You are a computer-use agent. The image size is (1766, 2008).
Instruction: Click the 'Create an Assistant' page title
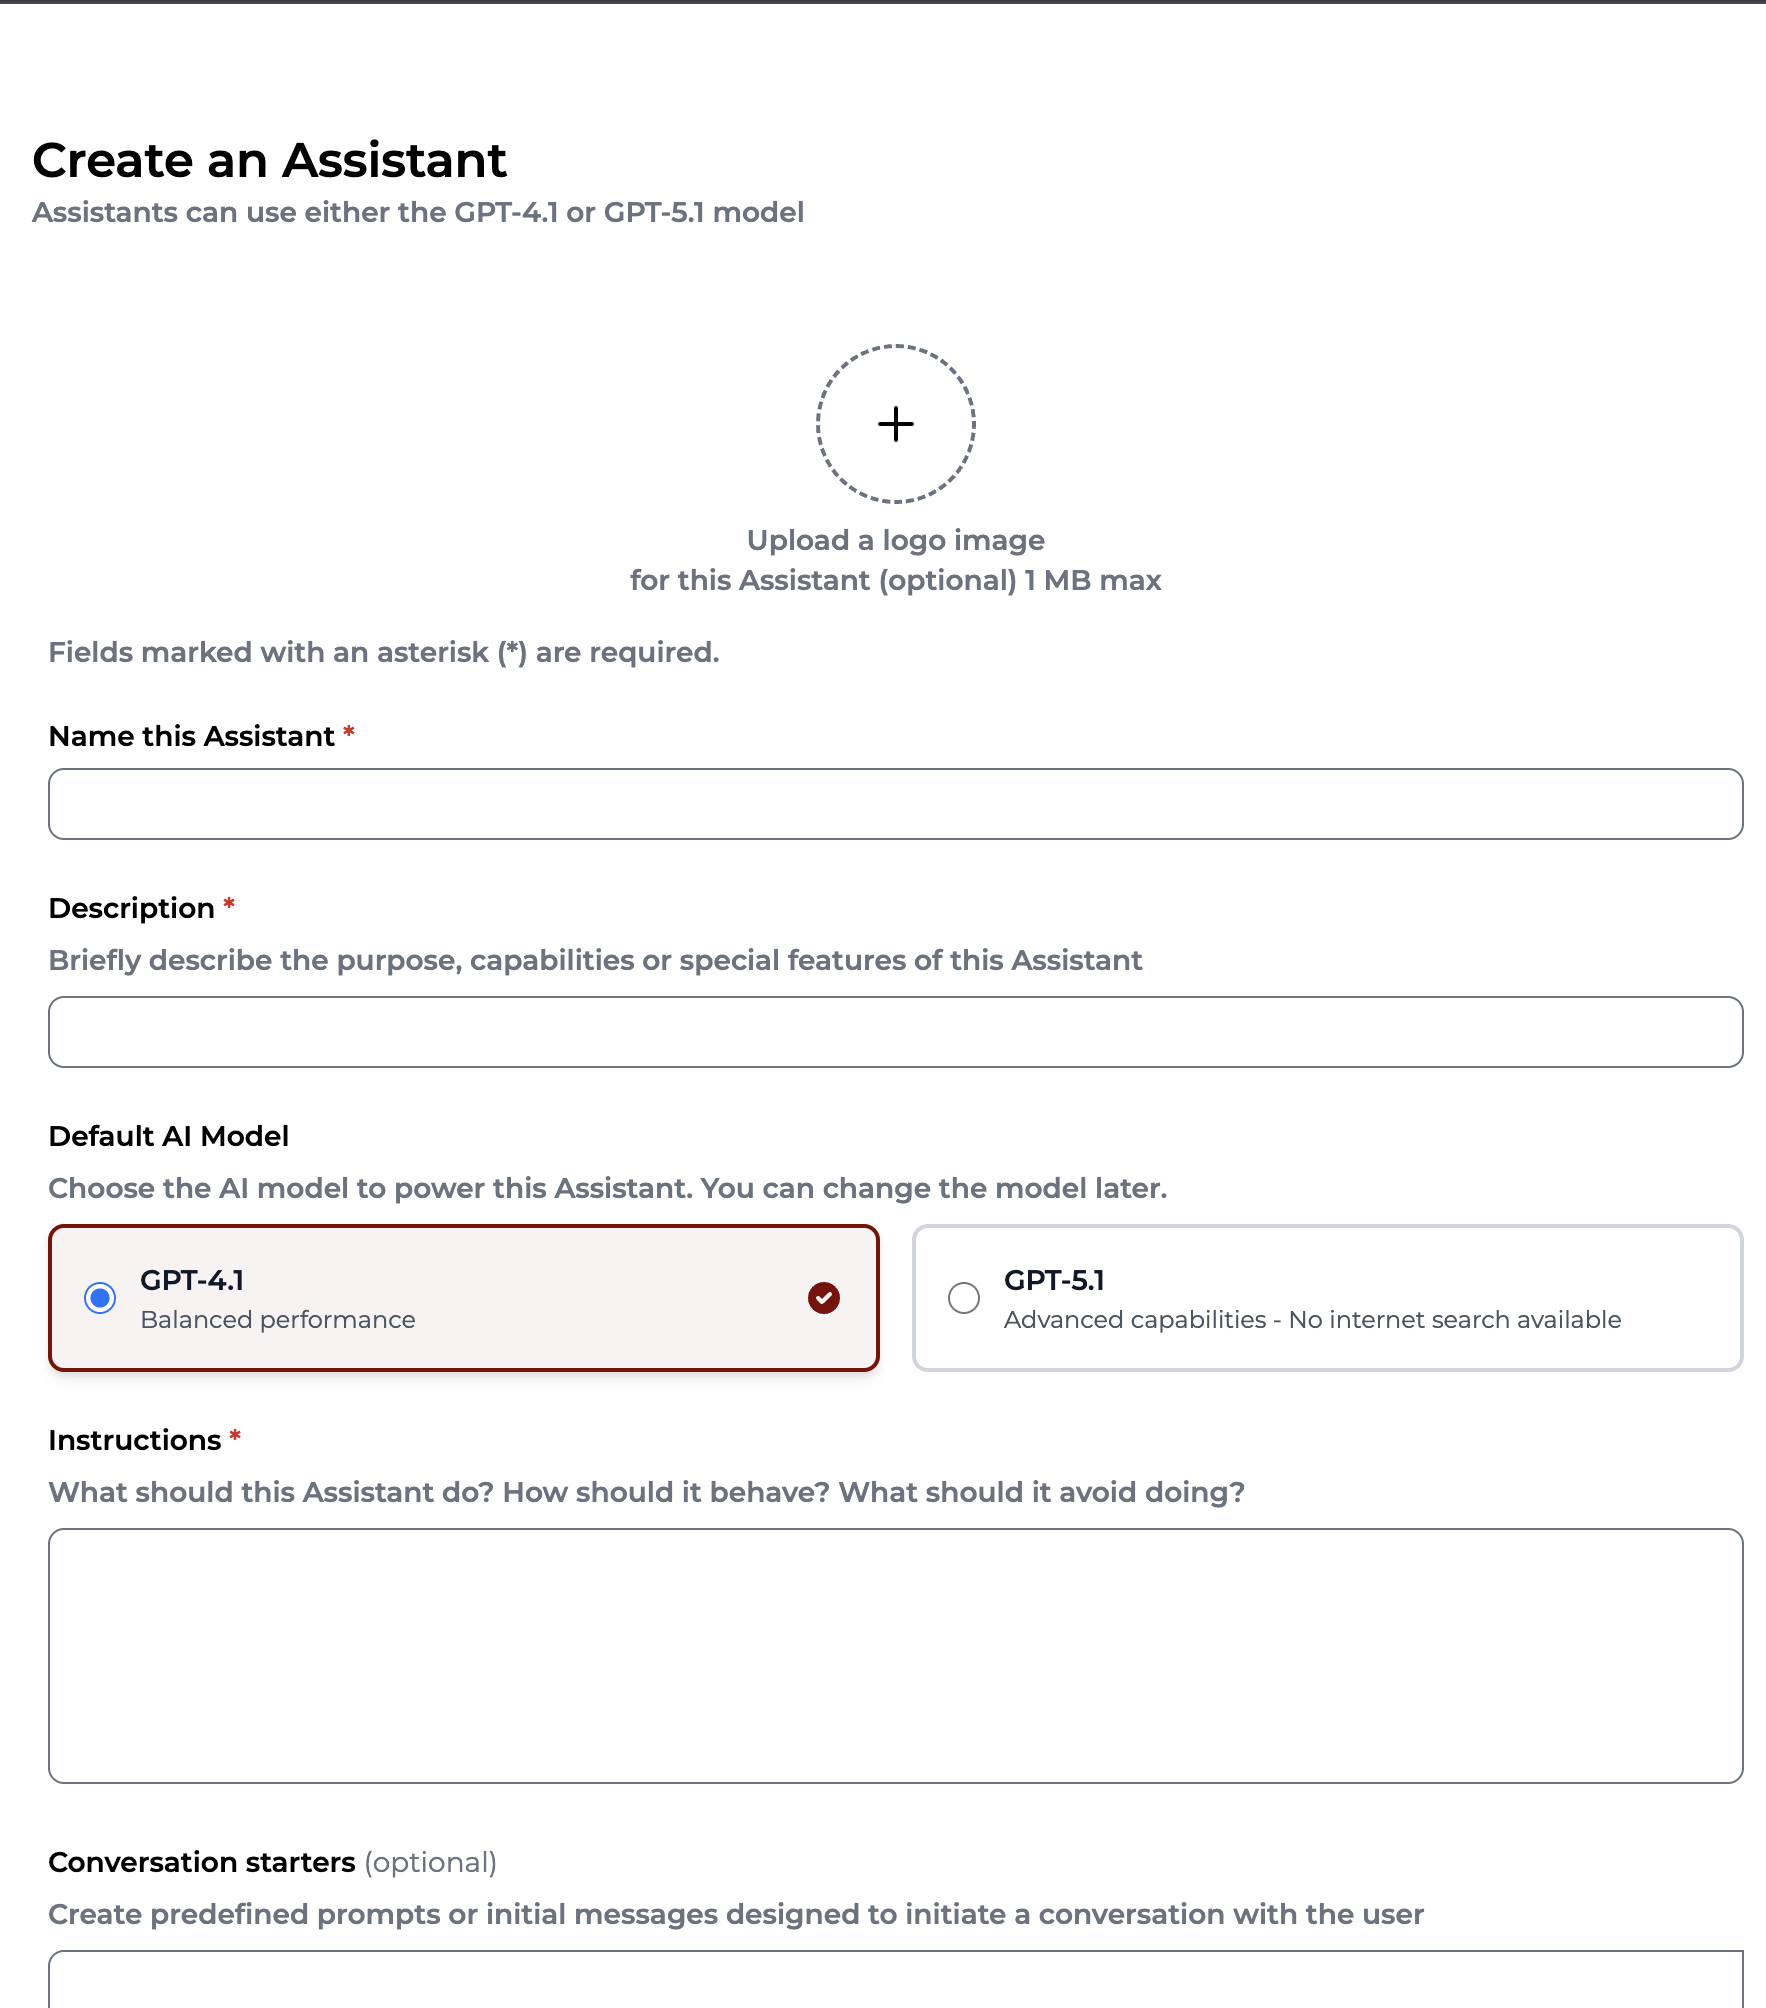point(270,160)
